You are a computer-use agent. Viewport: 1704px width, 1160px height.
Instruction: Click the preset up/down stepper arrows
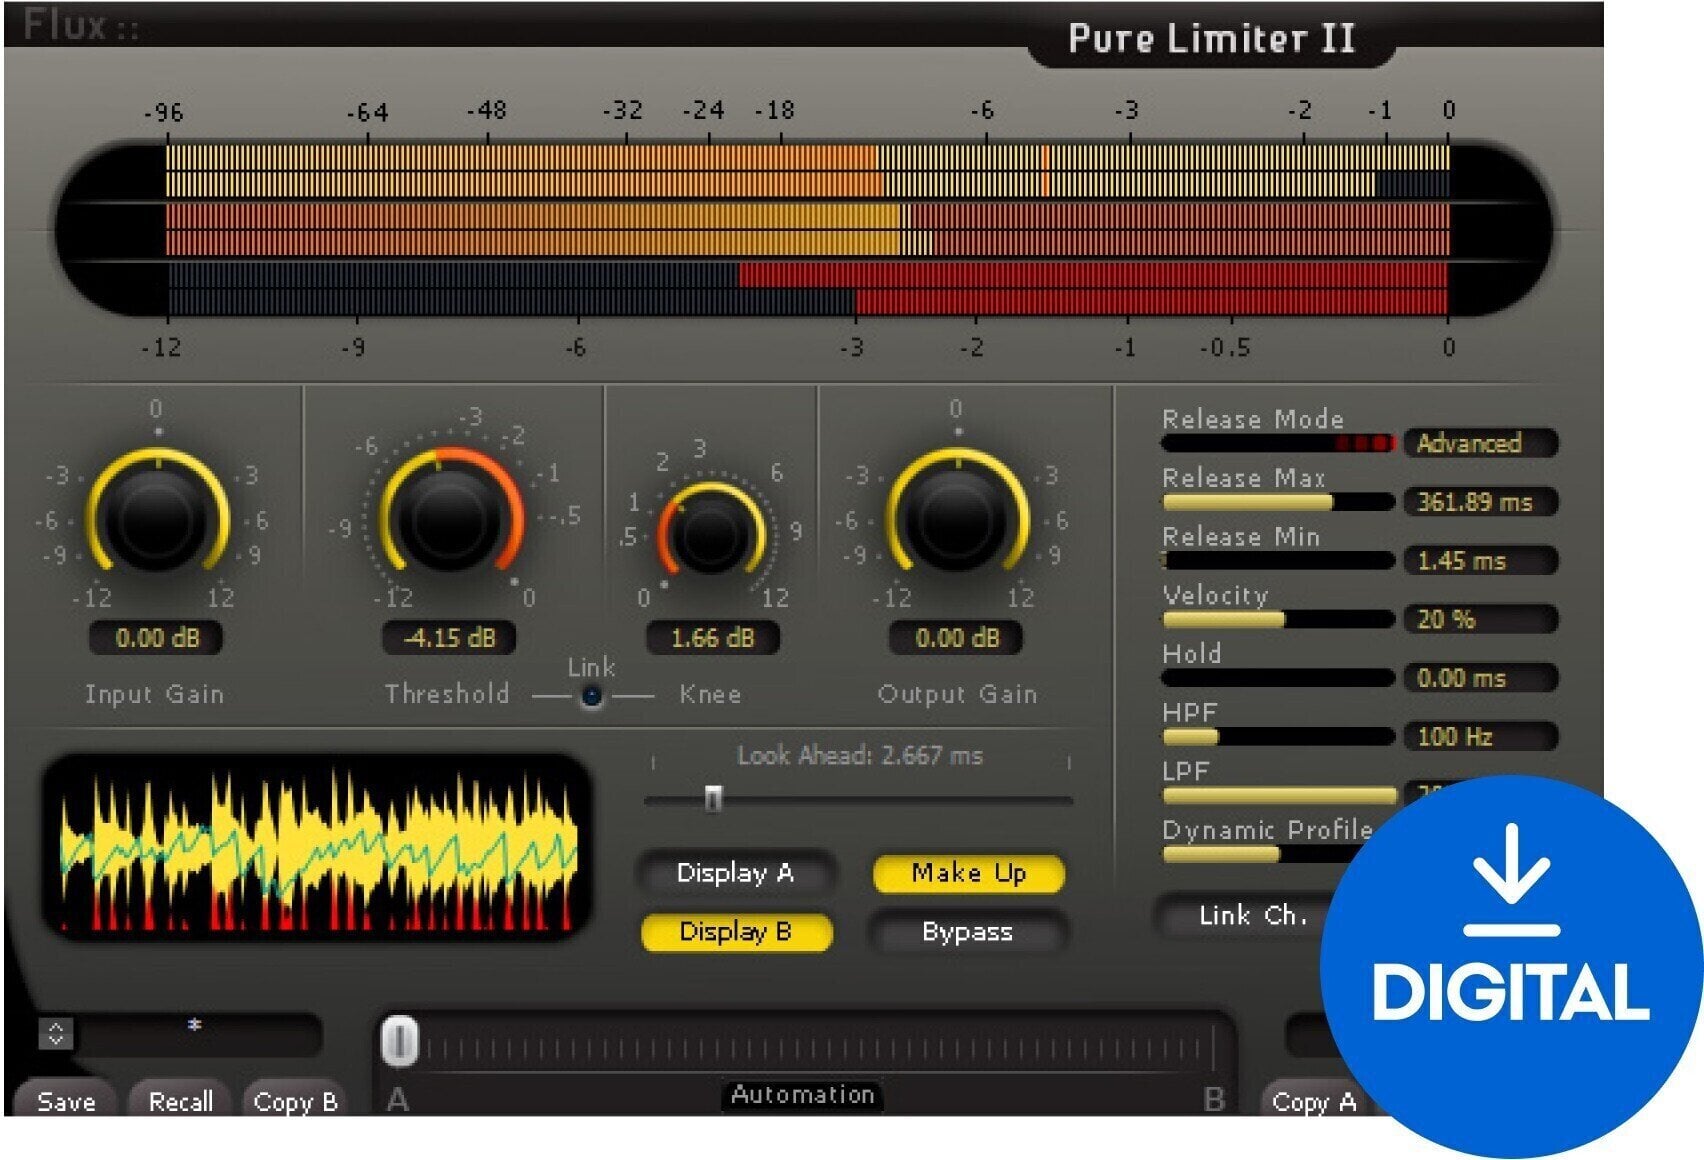pos(56,1033)
